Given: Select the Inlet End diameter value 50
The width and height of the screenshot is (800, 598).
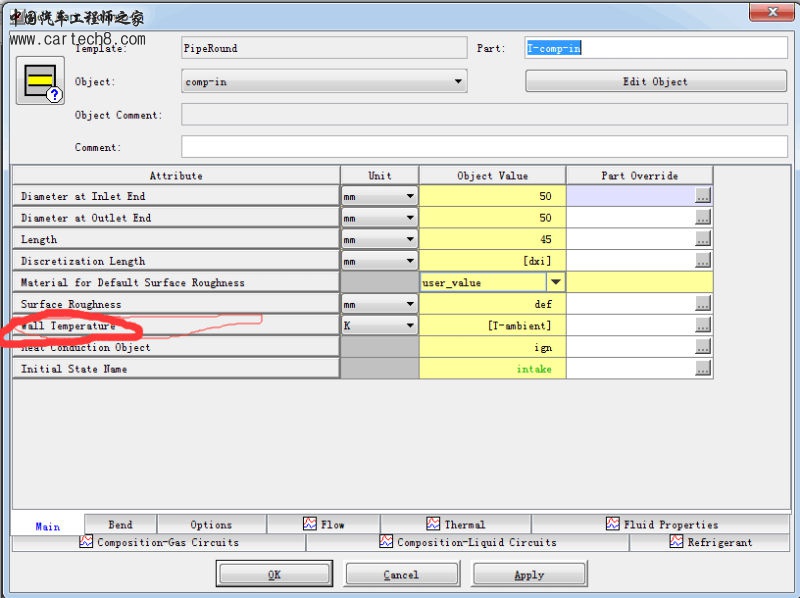Looking at the screenshot, I should pyautogui.click(x=492, y=196).
